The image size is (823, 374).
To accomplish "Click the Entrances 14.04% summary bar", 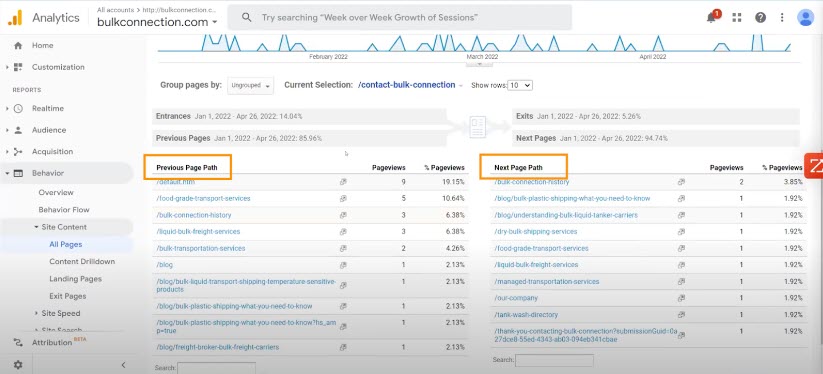I will point(299,116).
